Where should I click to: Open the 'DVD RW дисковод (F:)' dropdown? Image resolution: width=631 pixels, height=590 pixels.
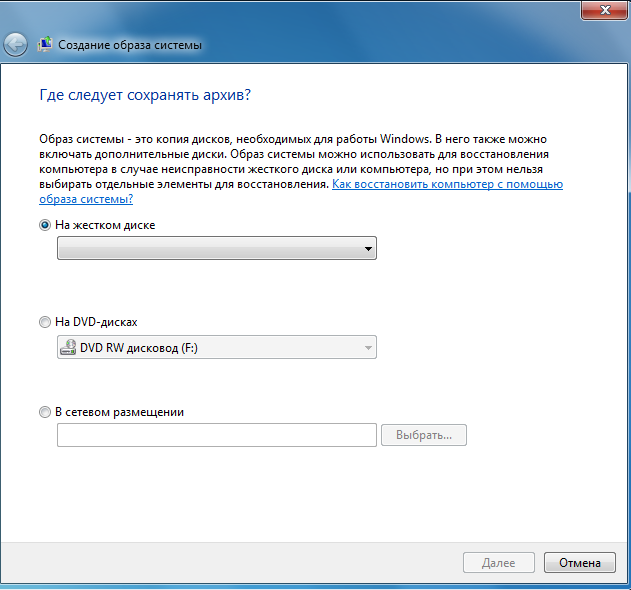pos(215,348)
